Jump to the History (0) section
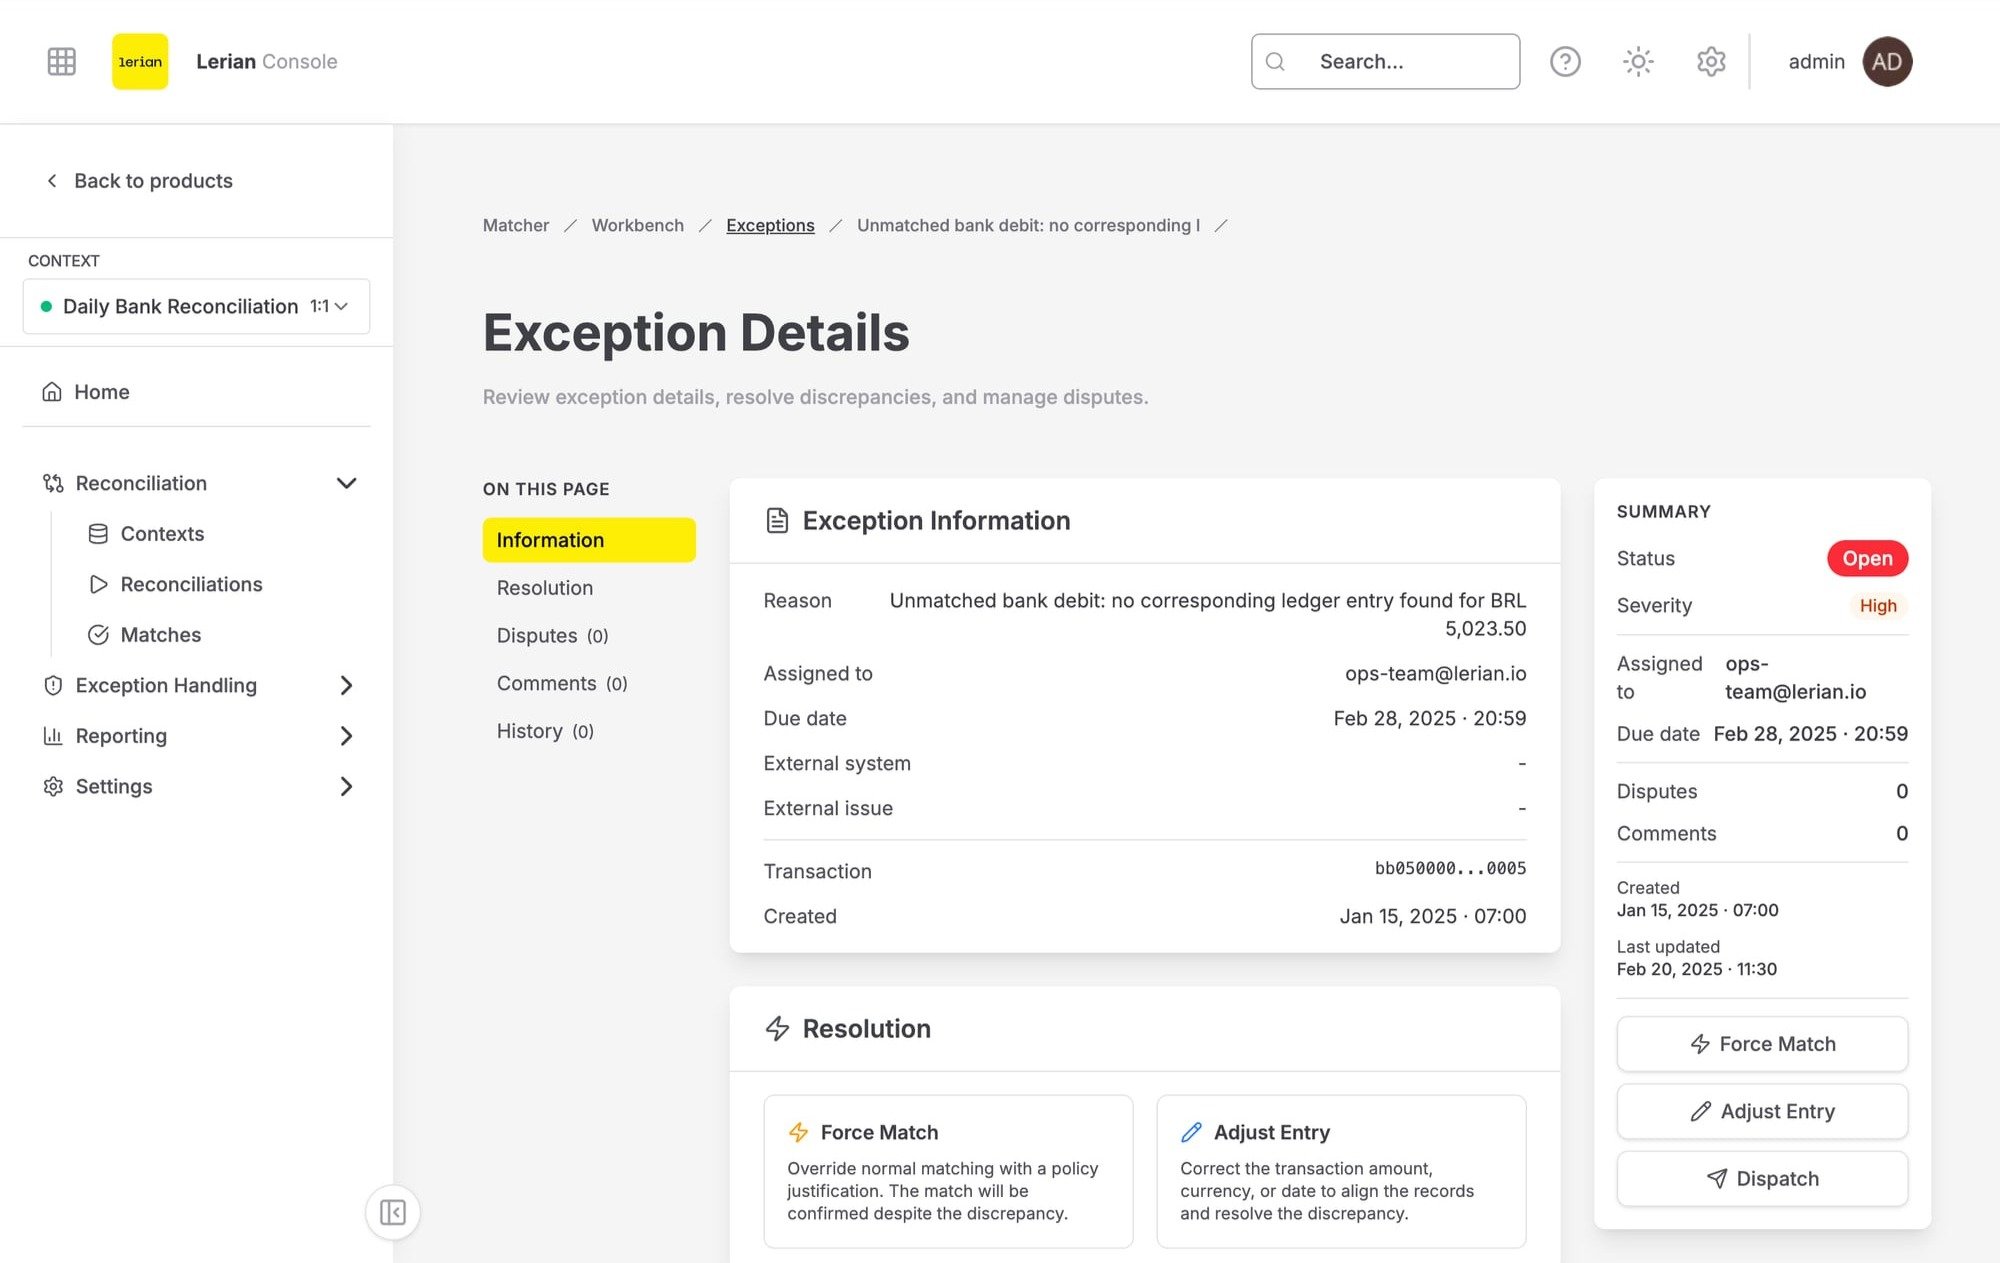The image size is (2000, 1263). [x=545, y=732]
